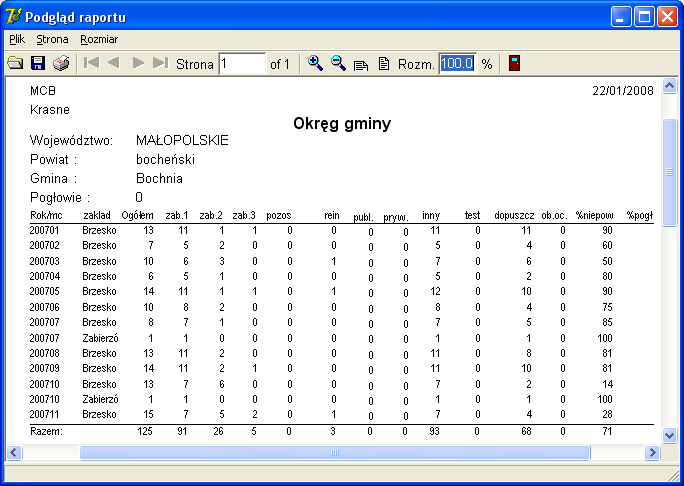Click row '200711' in the table
The height and width of the screenshot is (486, 684).
click(x=342, y=414)
